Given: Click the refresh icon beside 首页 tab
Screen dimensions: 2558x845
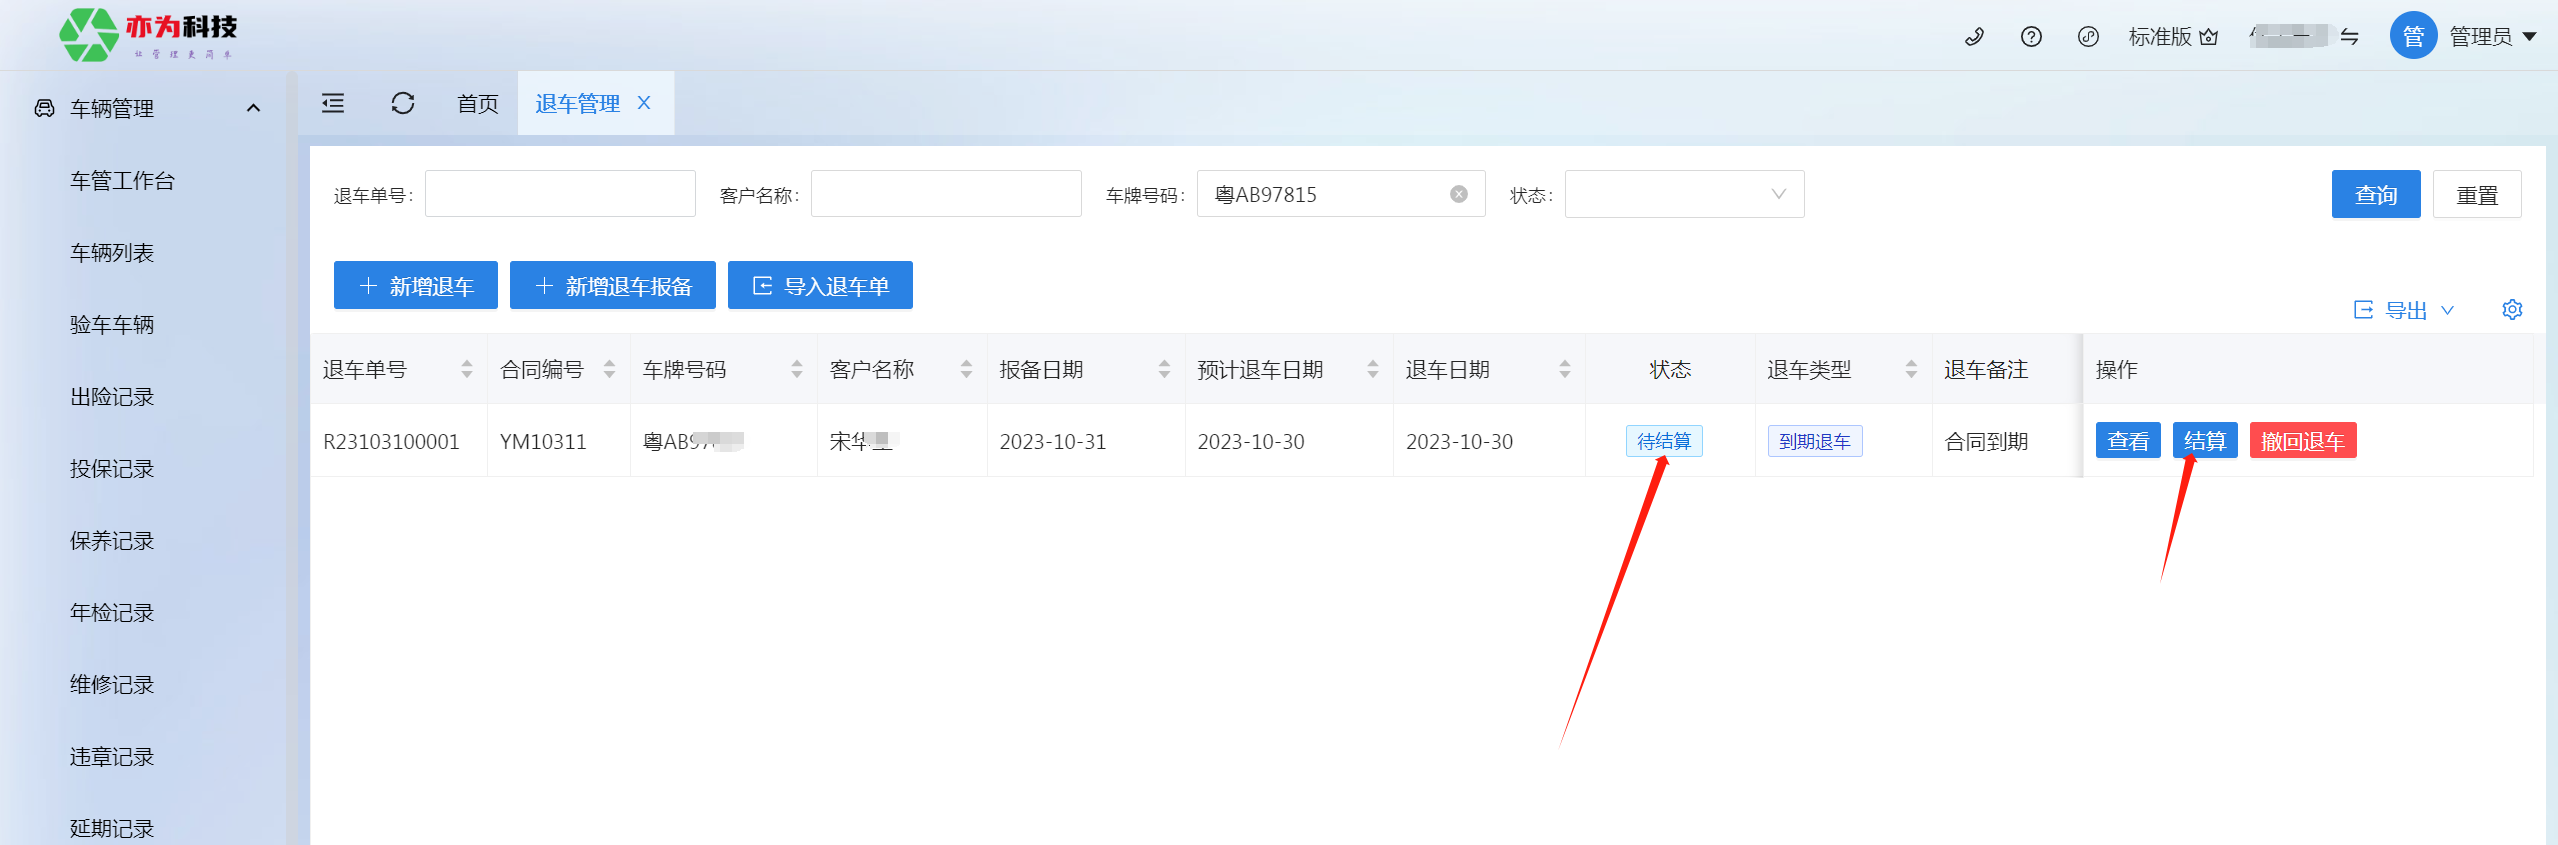Looking at the screenshot, I should coord(403,103).
